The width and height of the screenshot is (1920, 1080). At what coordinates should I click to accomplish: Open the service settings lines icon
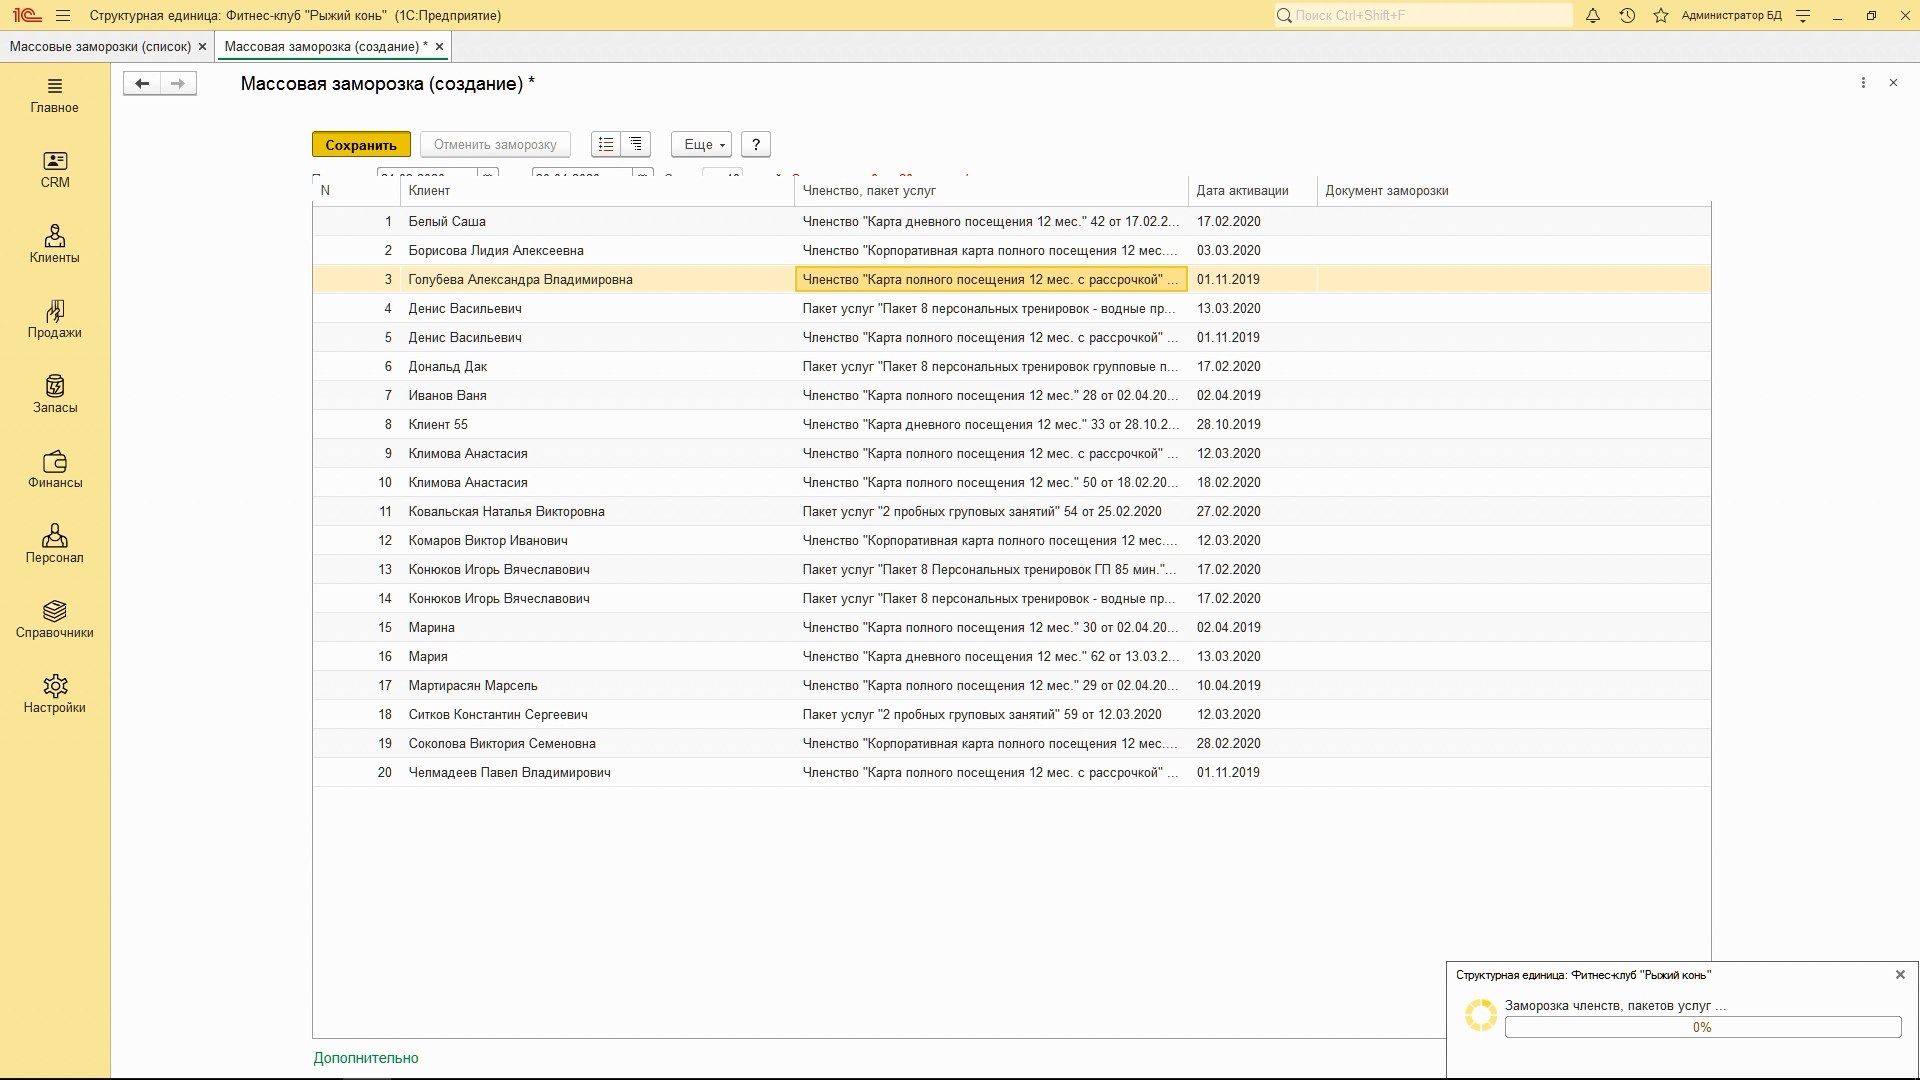pos(1803,16)
